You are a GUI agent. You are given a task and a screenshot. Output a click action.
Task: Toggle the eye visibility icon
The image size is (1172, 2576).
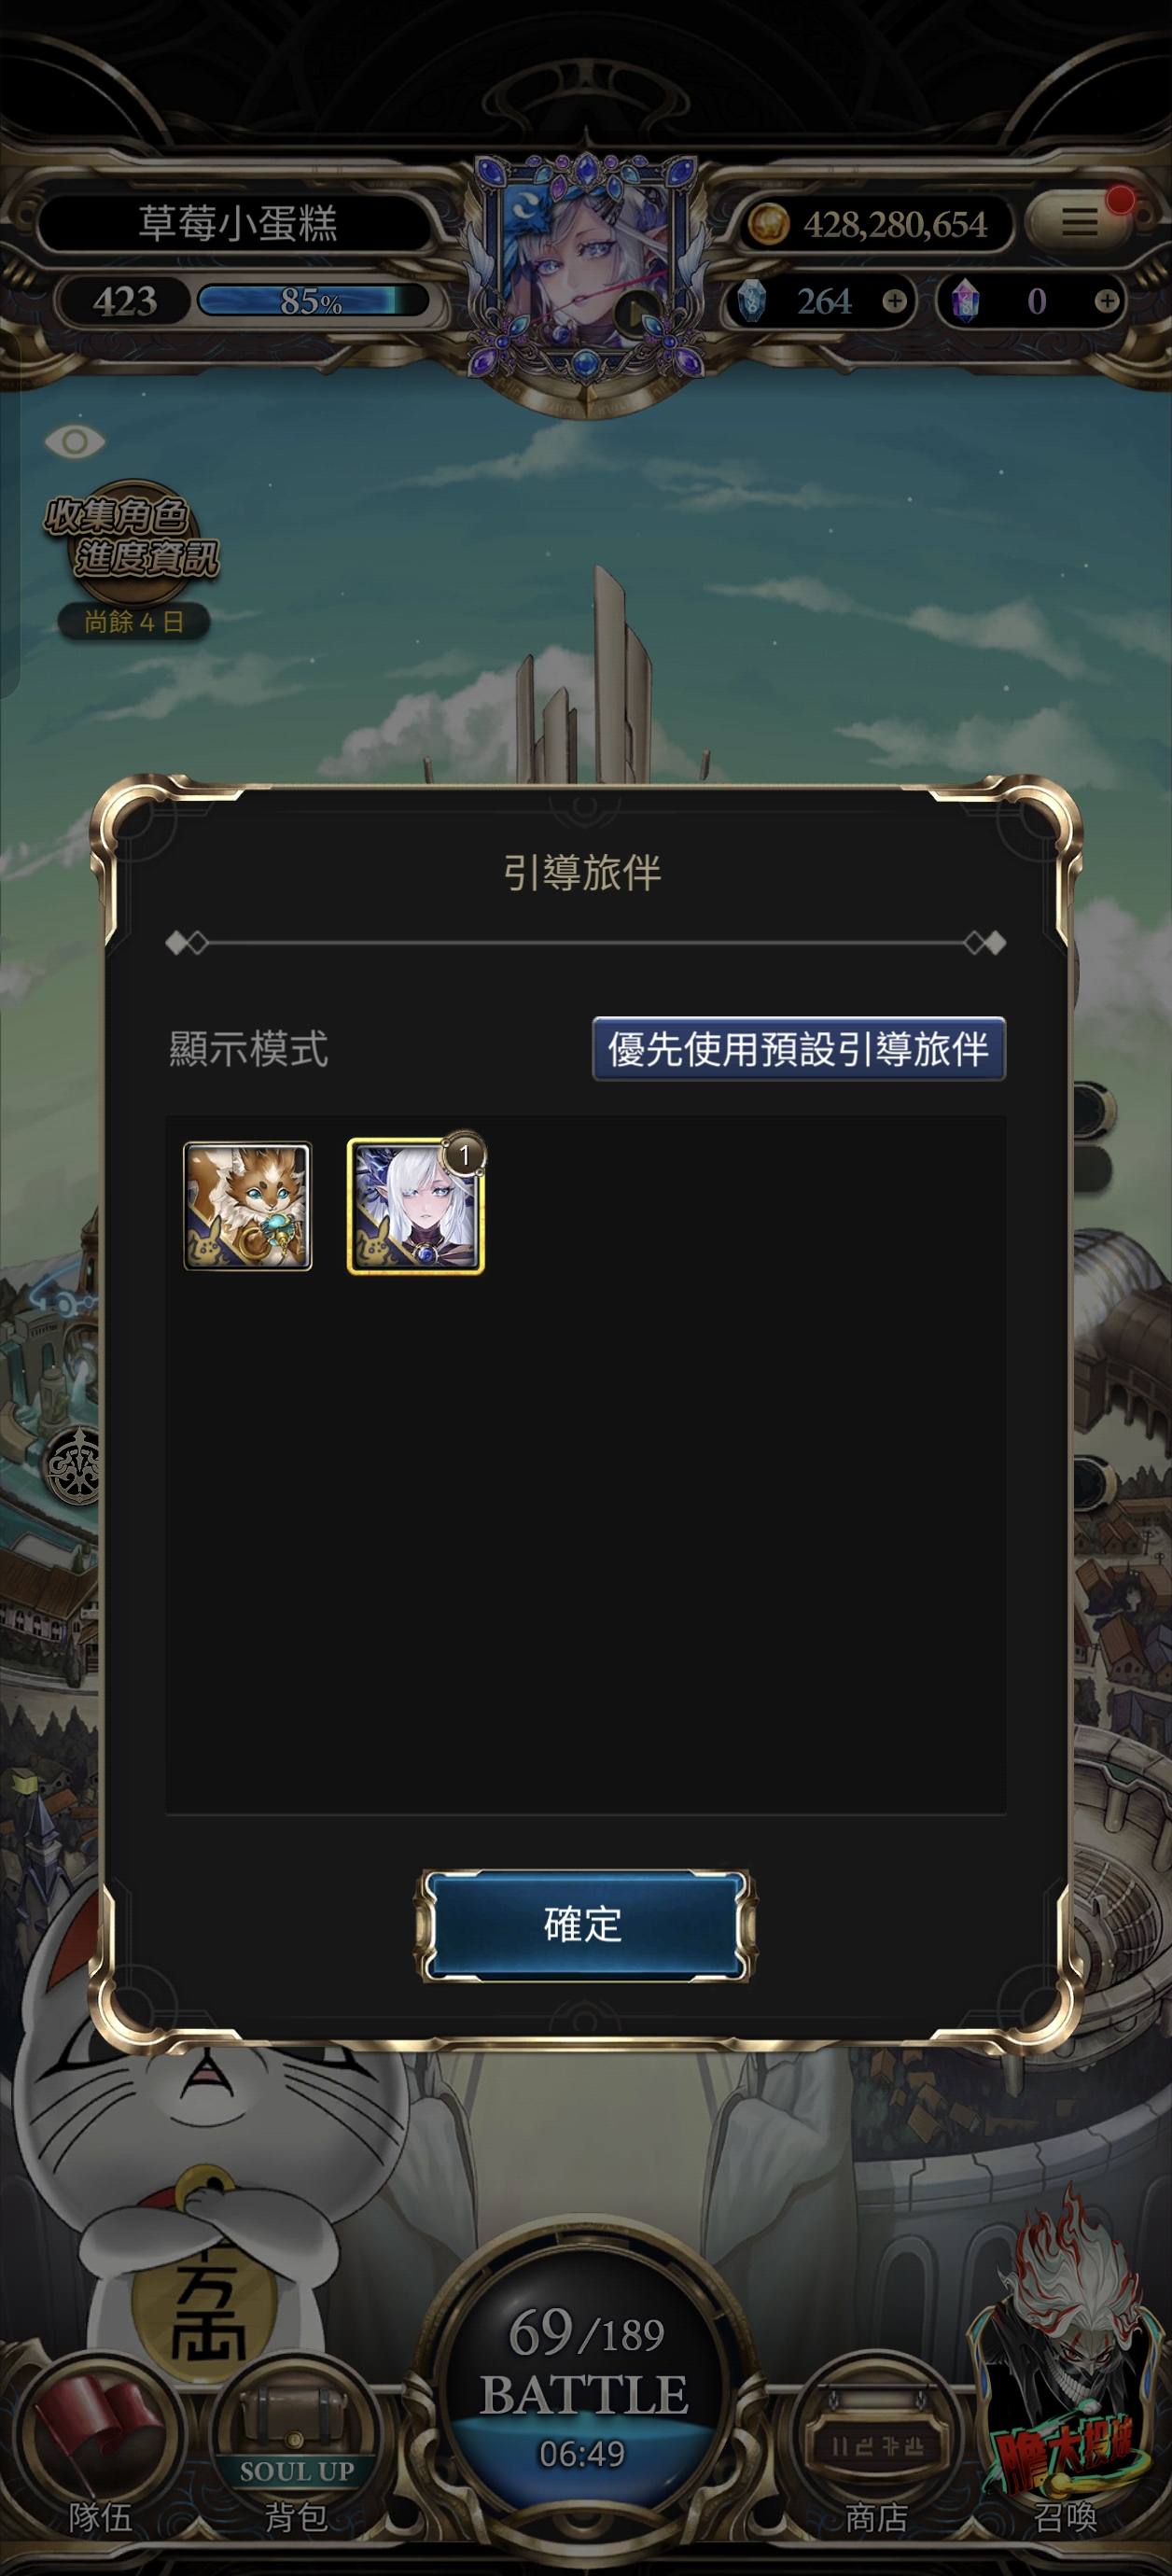74,441
